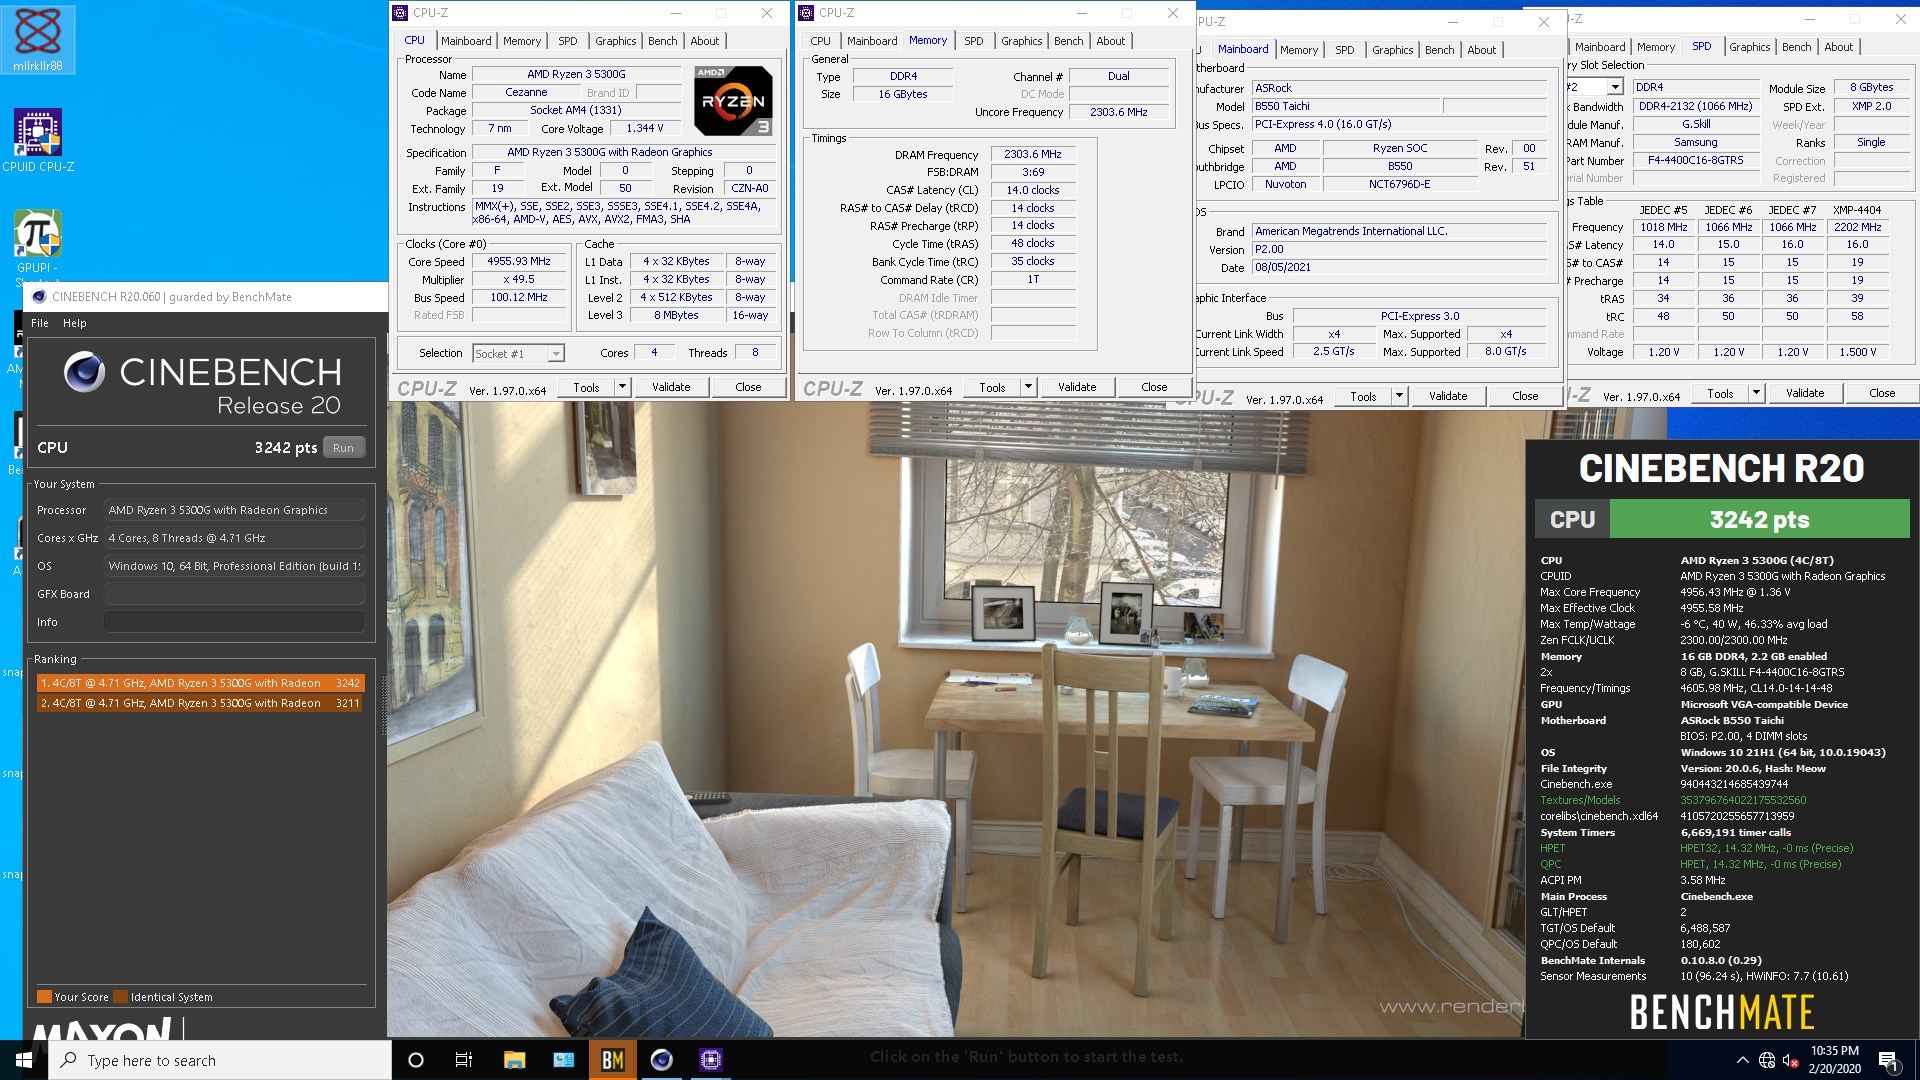Show hidden system tray icons
This screenshot has width=1920, height=1080.
pos(1743,1060)
